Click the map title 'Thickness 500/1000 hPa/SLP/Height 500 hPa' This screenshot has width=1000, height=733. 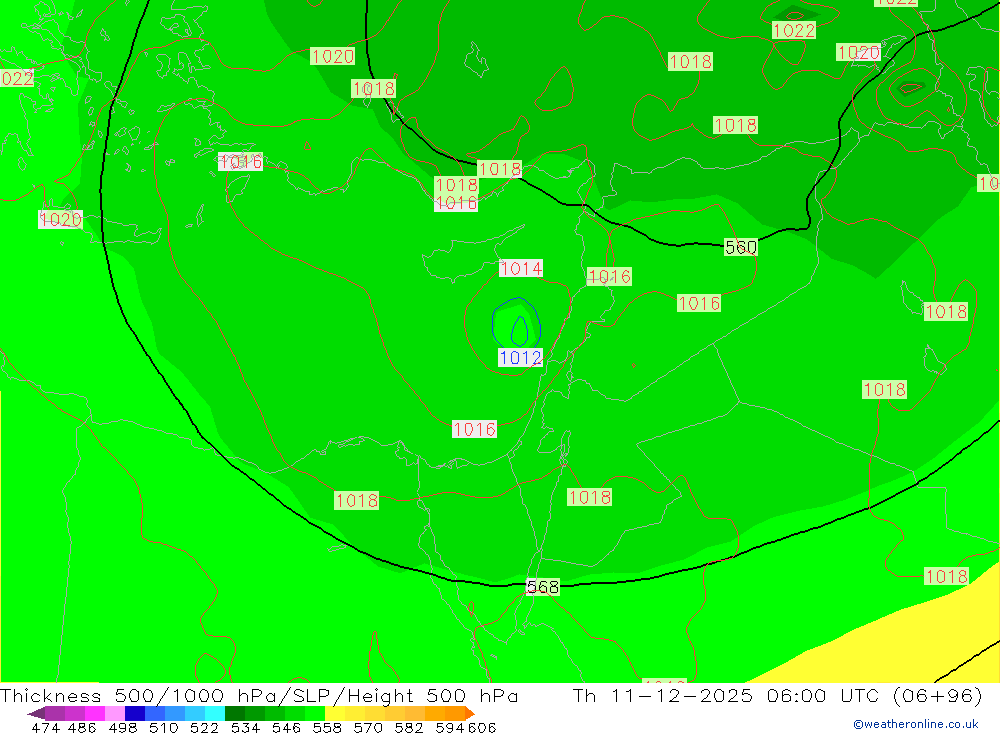click(x=259, y=695)
